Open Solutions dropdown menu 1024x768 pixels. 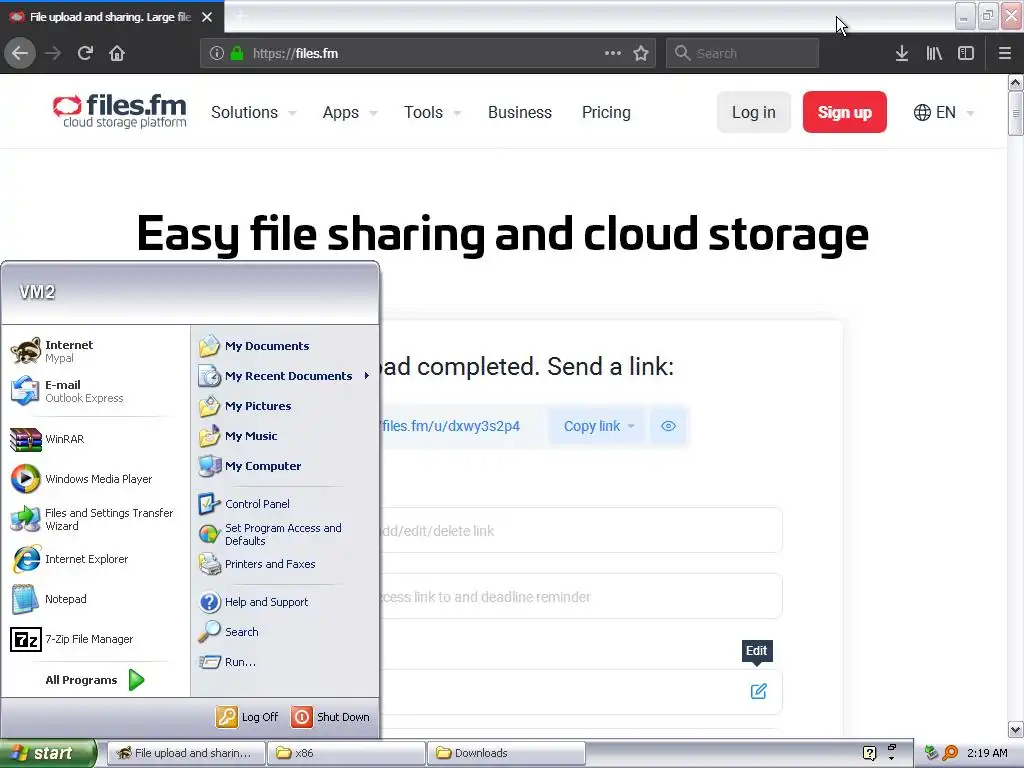[253, 112]
